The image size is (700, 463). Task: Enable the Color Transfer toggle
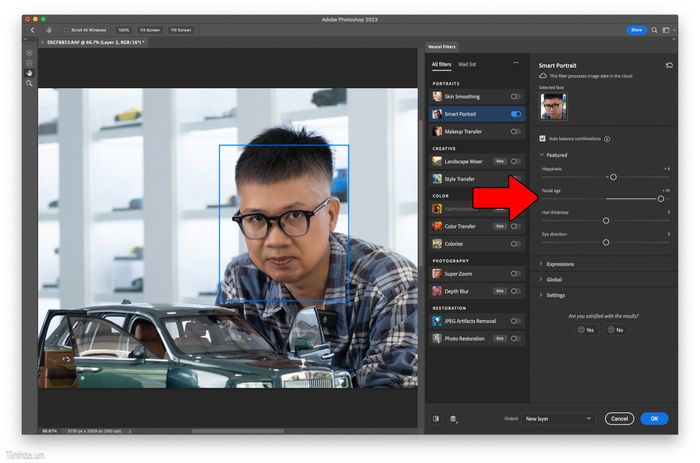point(515,226)
